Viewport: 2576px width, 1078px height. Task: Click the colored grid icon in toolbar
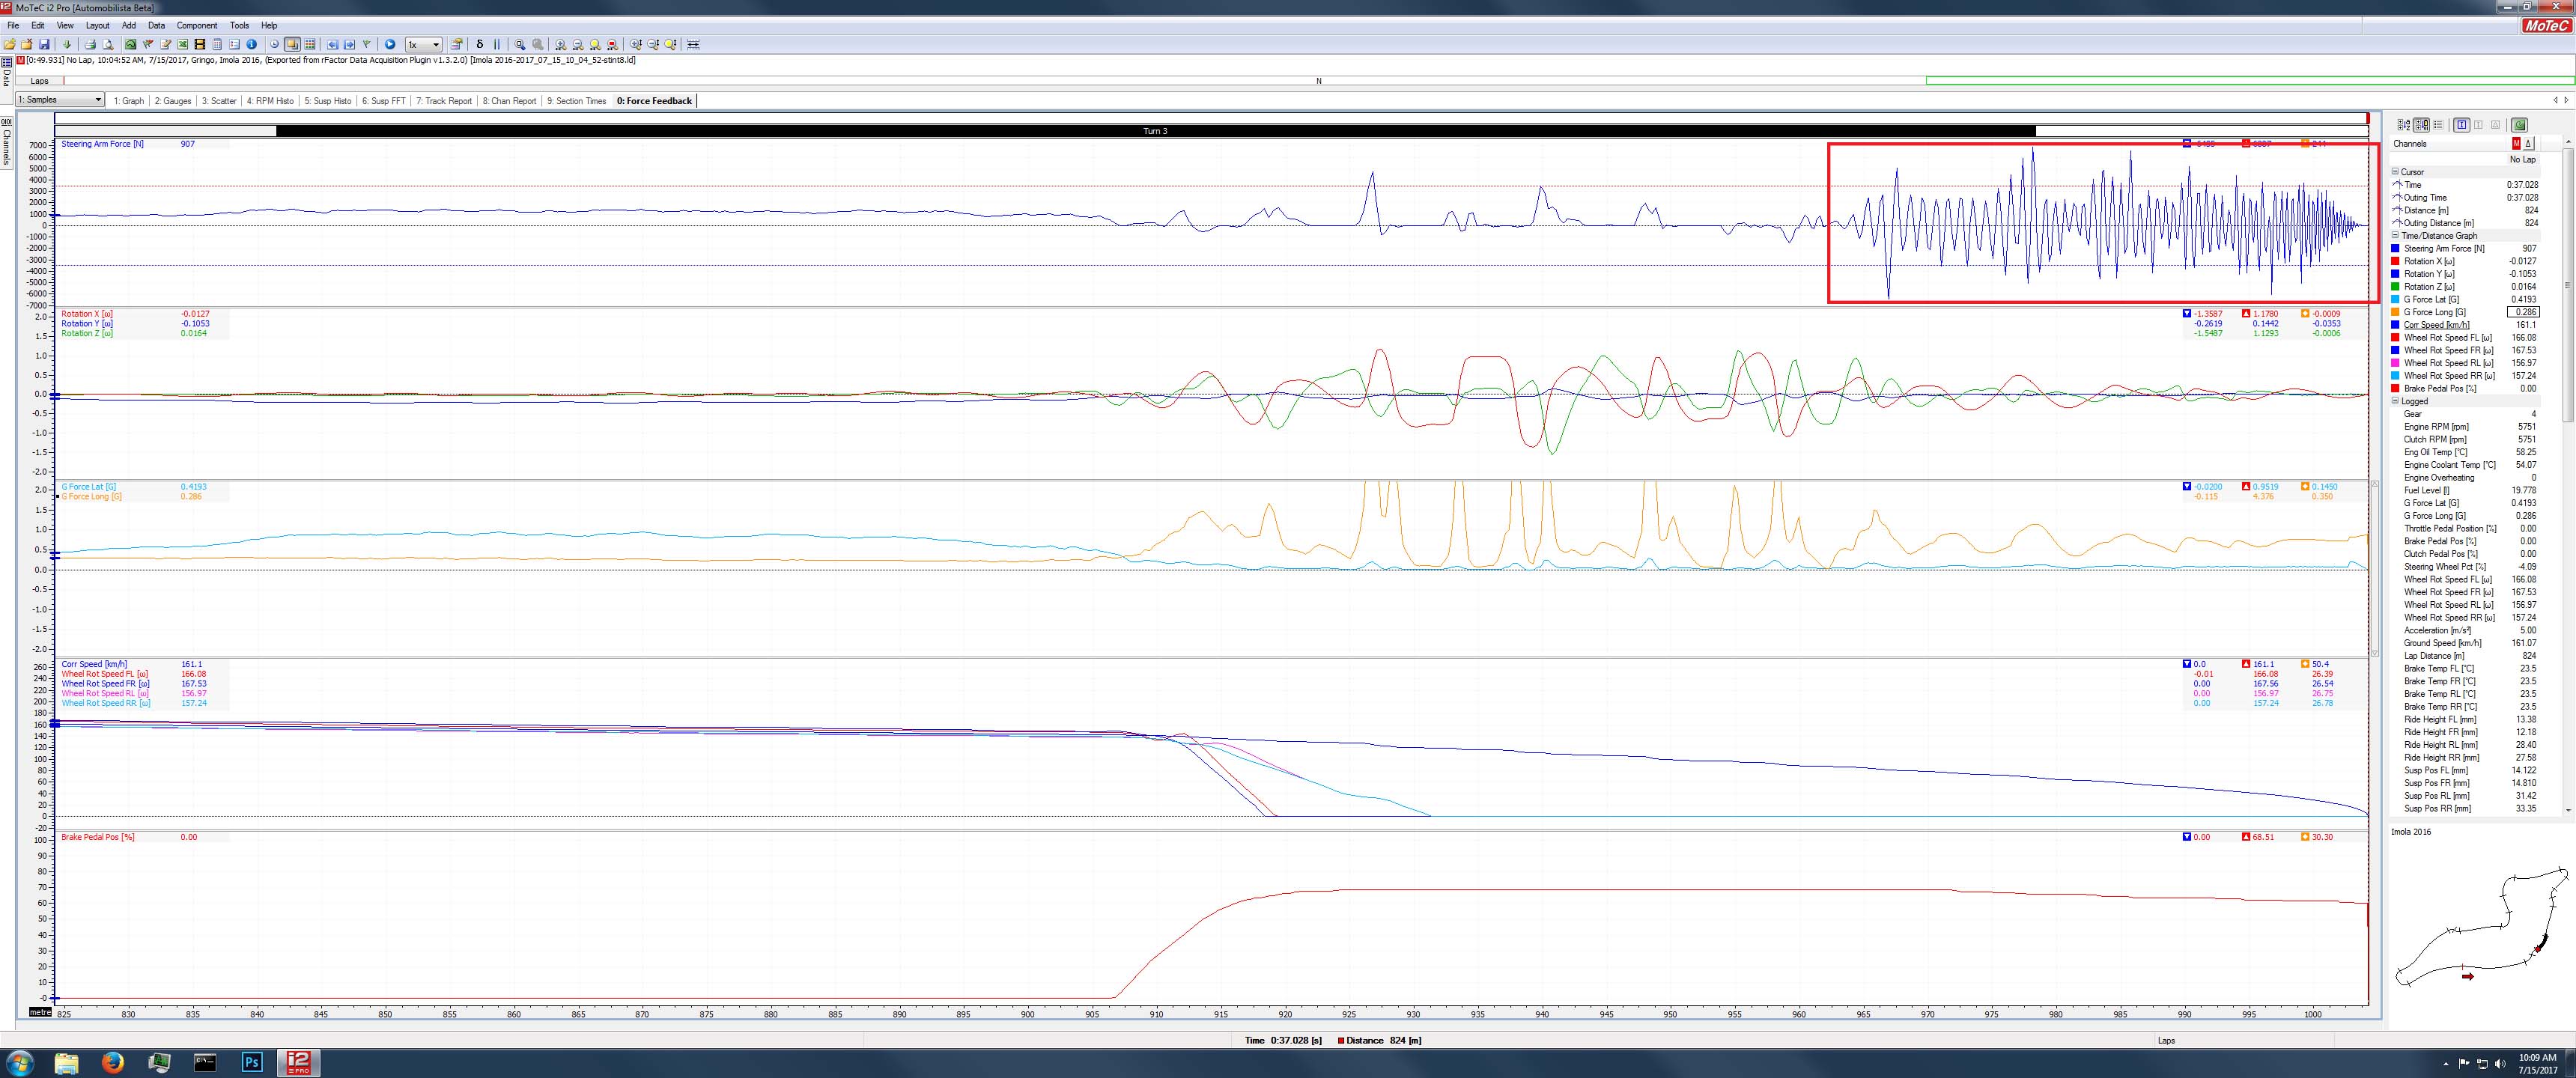coord(310,44)
